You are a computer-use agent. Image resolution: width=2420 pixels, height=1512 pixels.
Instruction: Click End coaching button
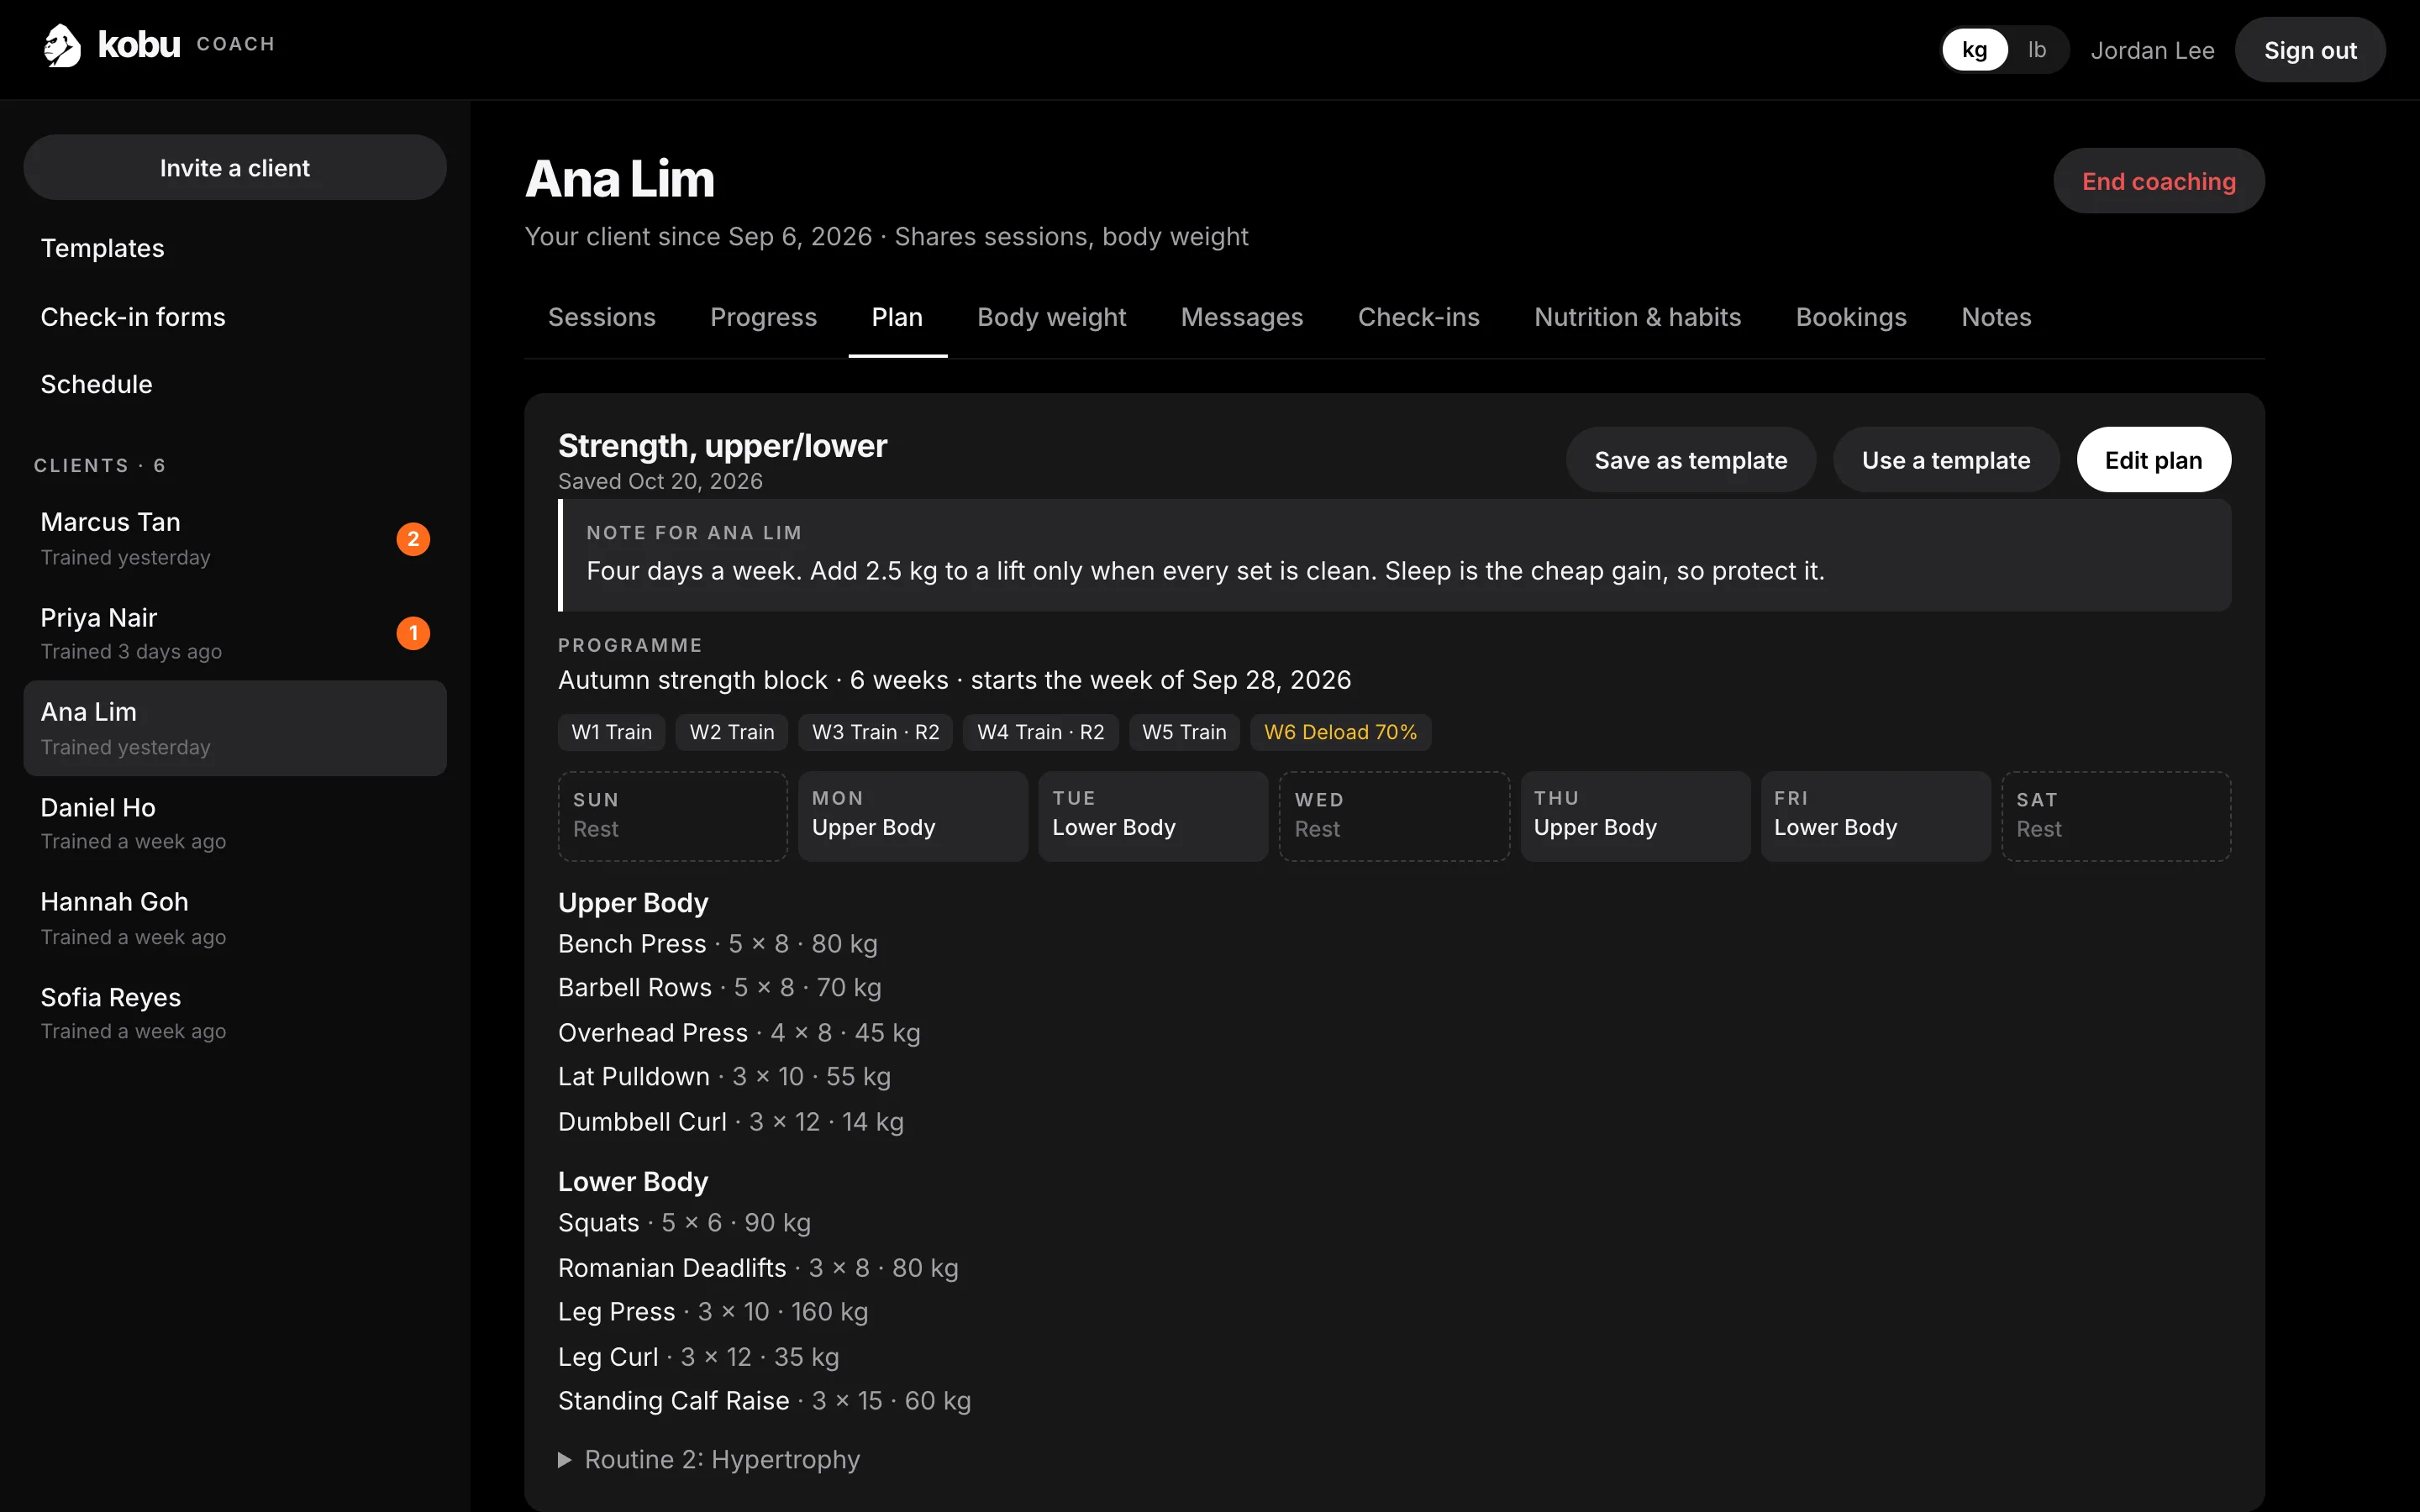click(x=2158, y=181)
